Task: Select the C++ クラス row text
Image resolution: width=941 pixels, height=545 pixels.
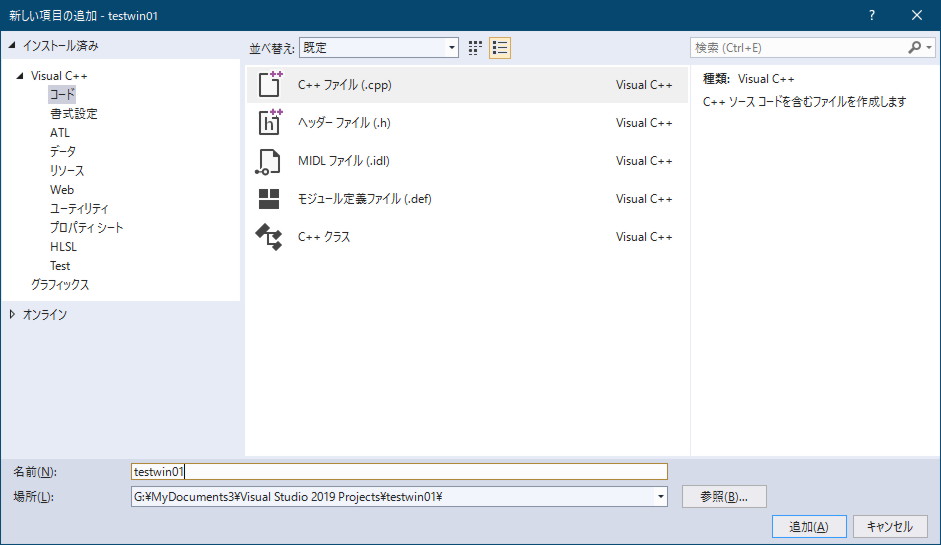Action: pos(323,236)
